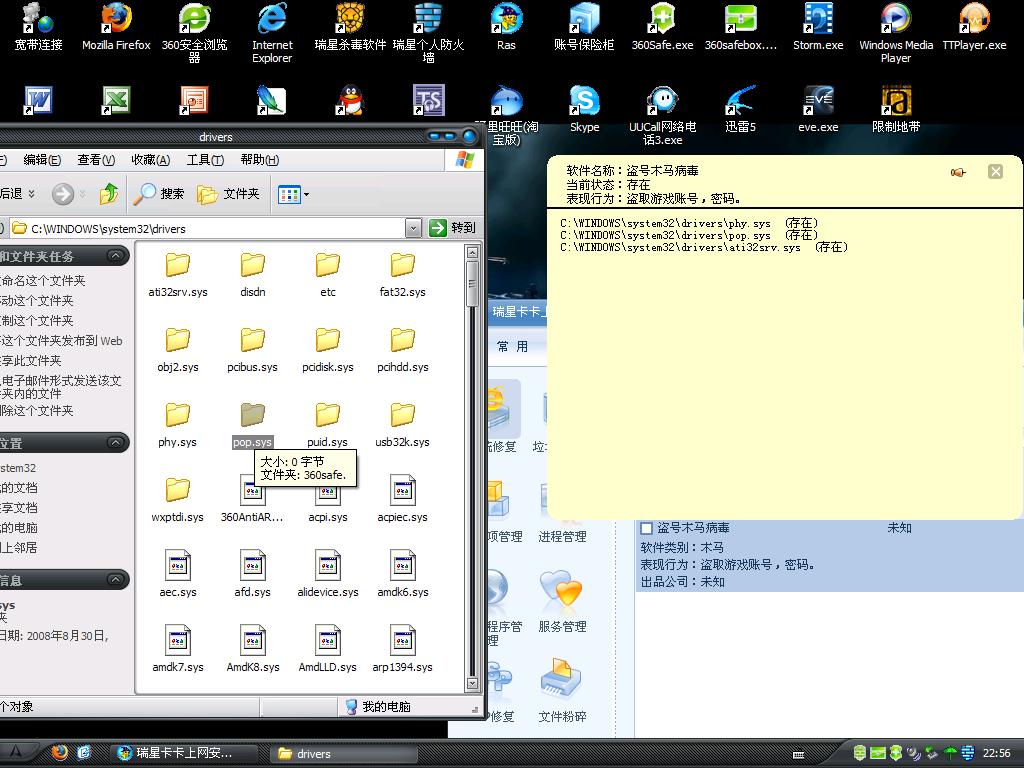This screenshot has width=1024, height=768.
Task: Open the 工具(T) menu
Action: [204, 160]
